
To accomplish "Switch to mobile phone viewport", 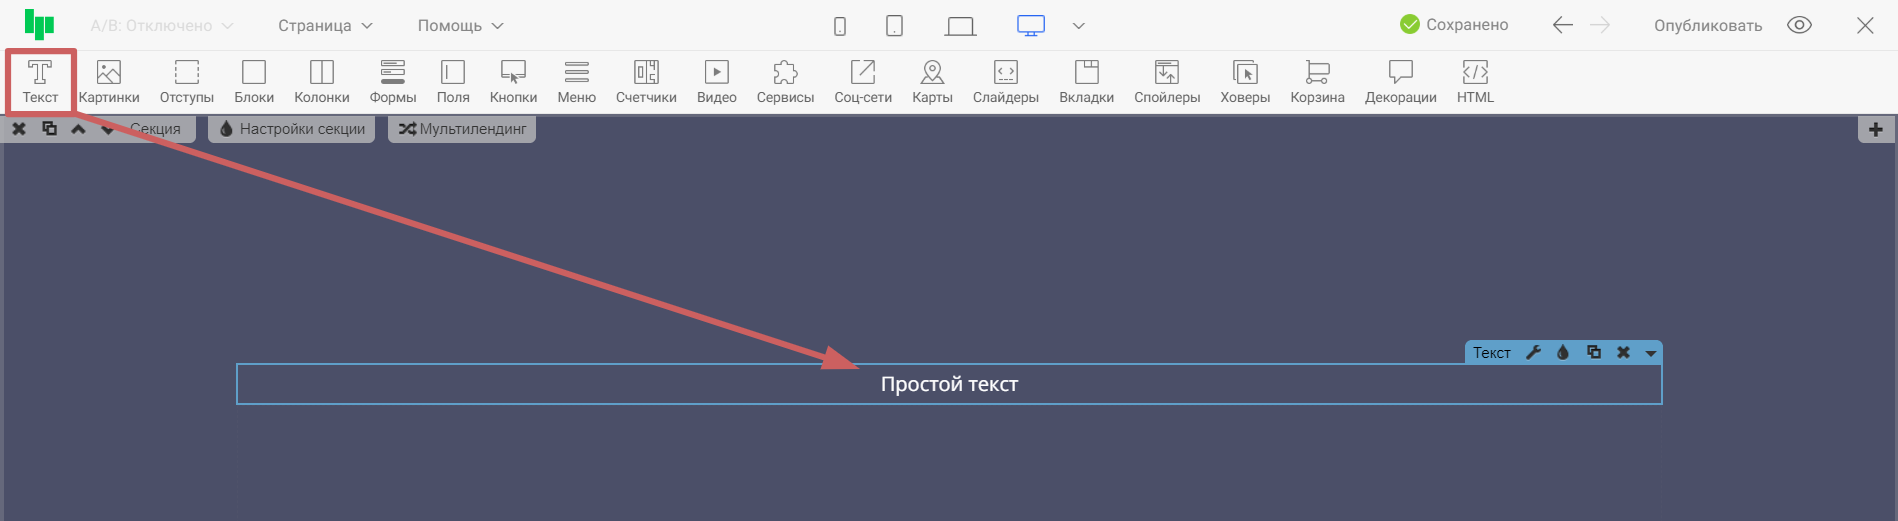I will pos(840,26).
